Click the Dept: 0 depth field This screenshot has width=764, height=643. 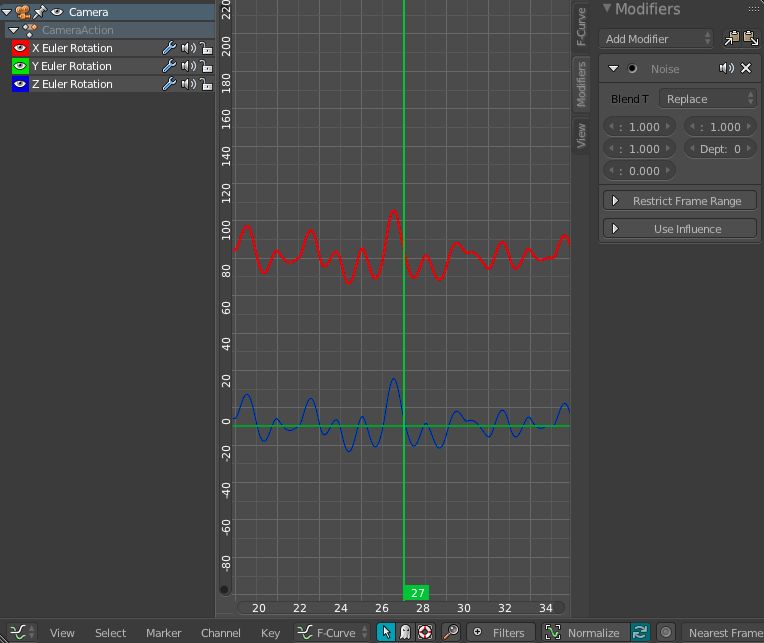coord(720,149)
